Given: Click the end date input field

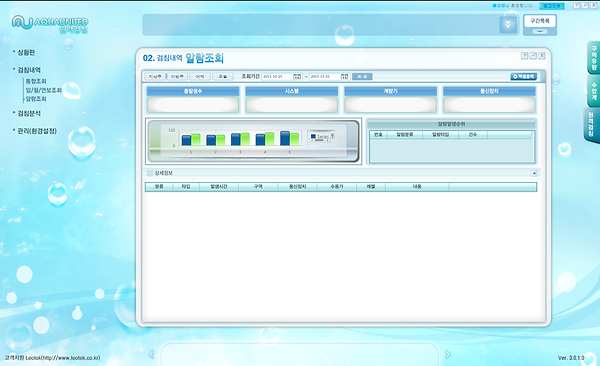Looking at the screenshot, I should [325, 77].
